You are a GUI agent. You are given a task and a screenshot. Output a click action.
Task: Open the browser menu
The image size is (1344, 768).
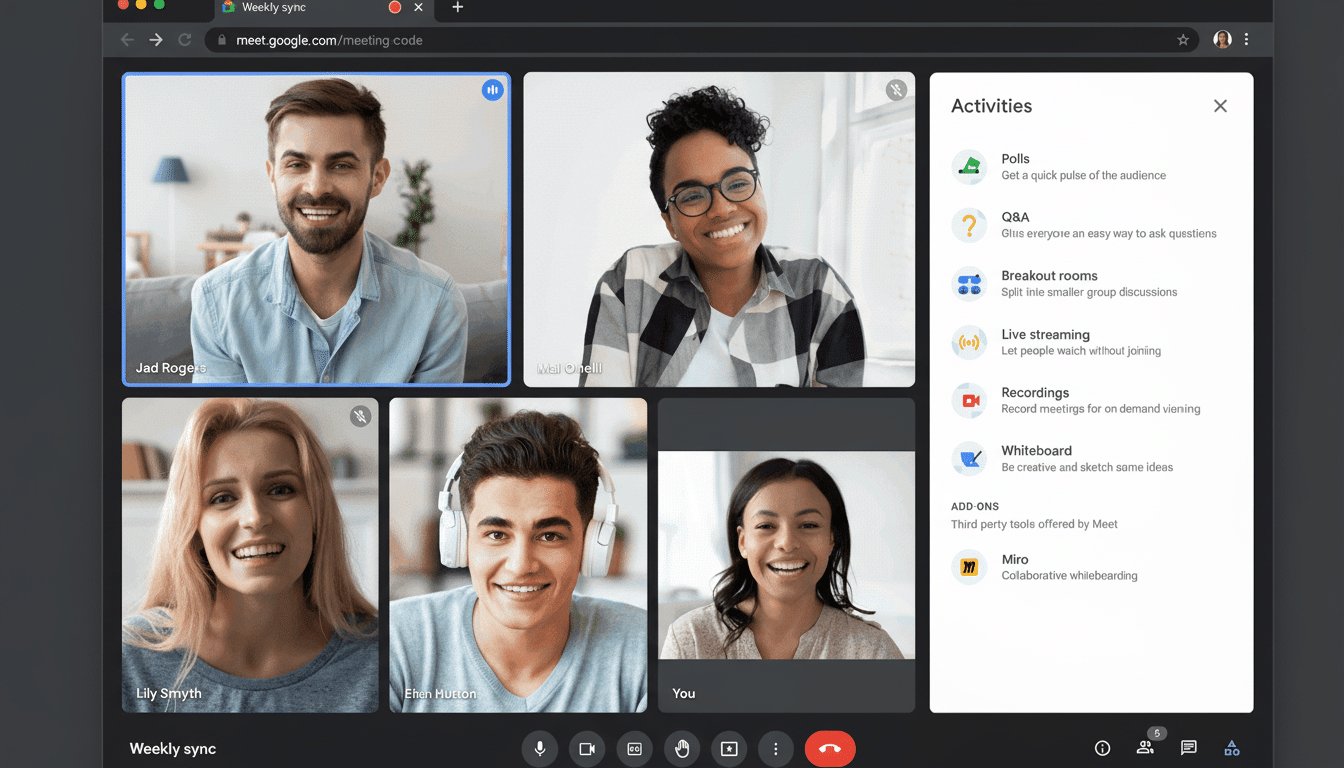[1247, 39]
